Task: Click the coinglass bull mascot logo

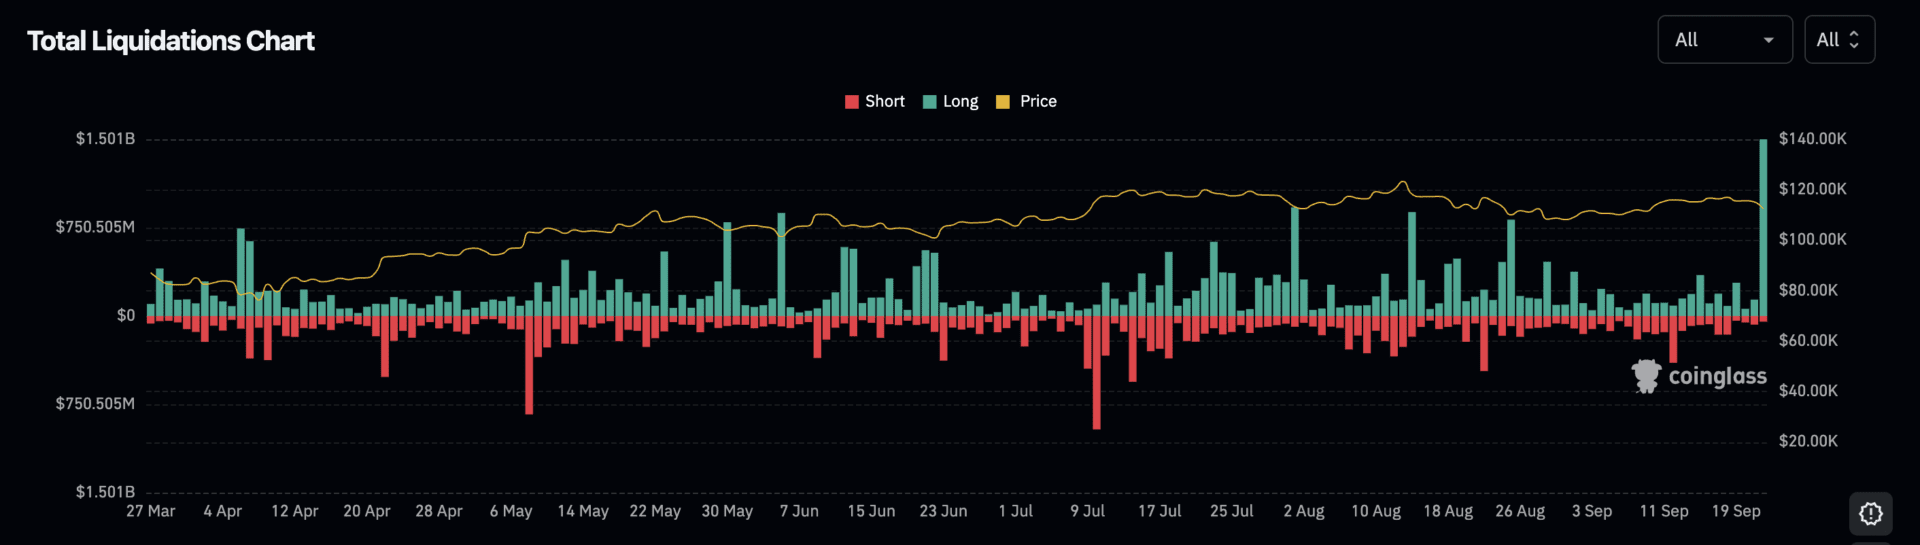Action: tap(1645, 376)
